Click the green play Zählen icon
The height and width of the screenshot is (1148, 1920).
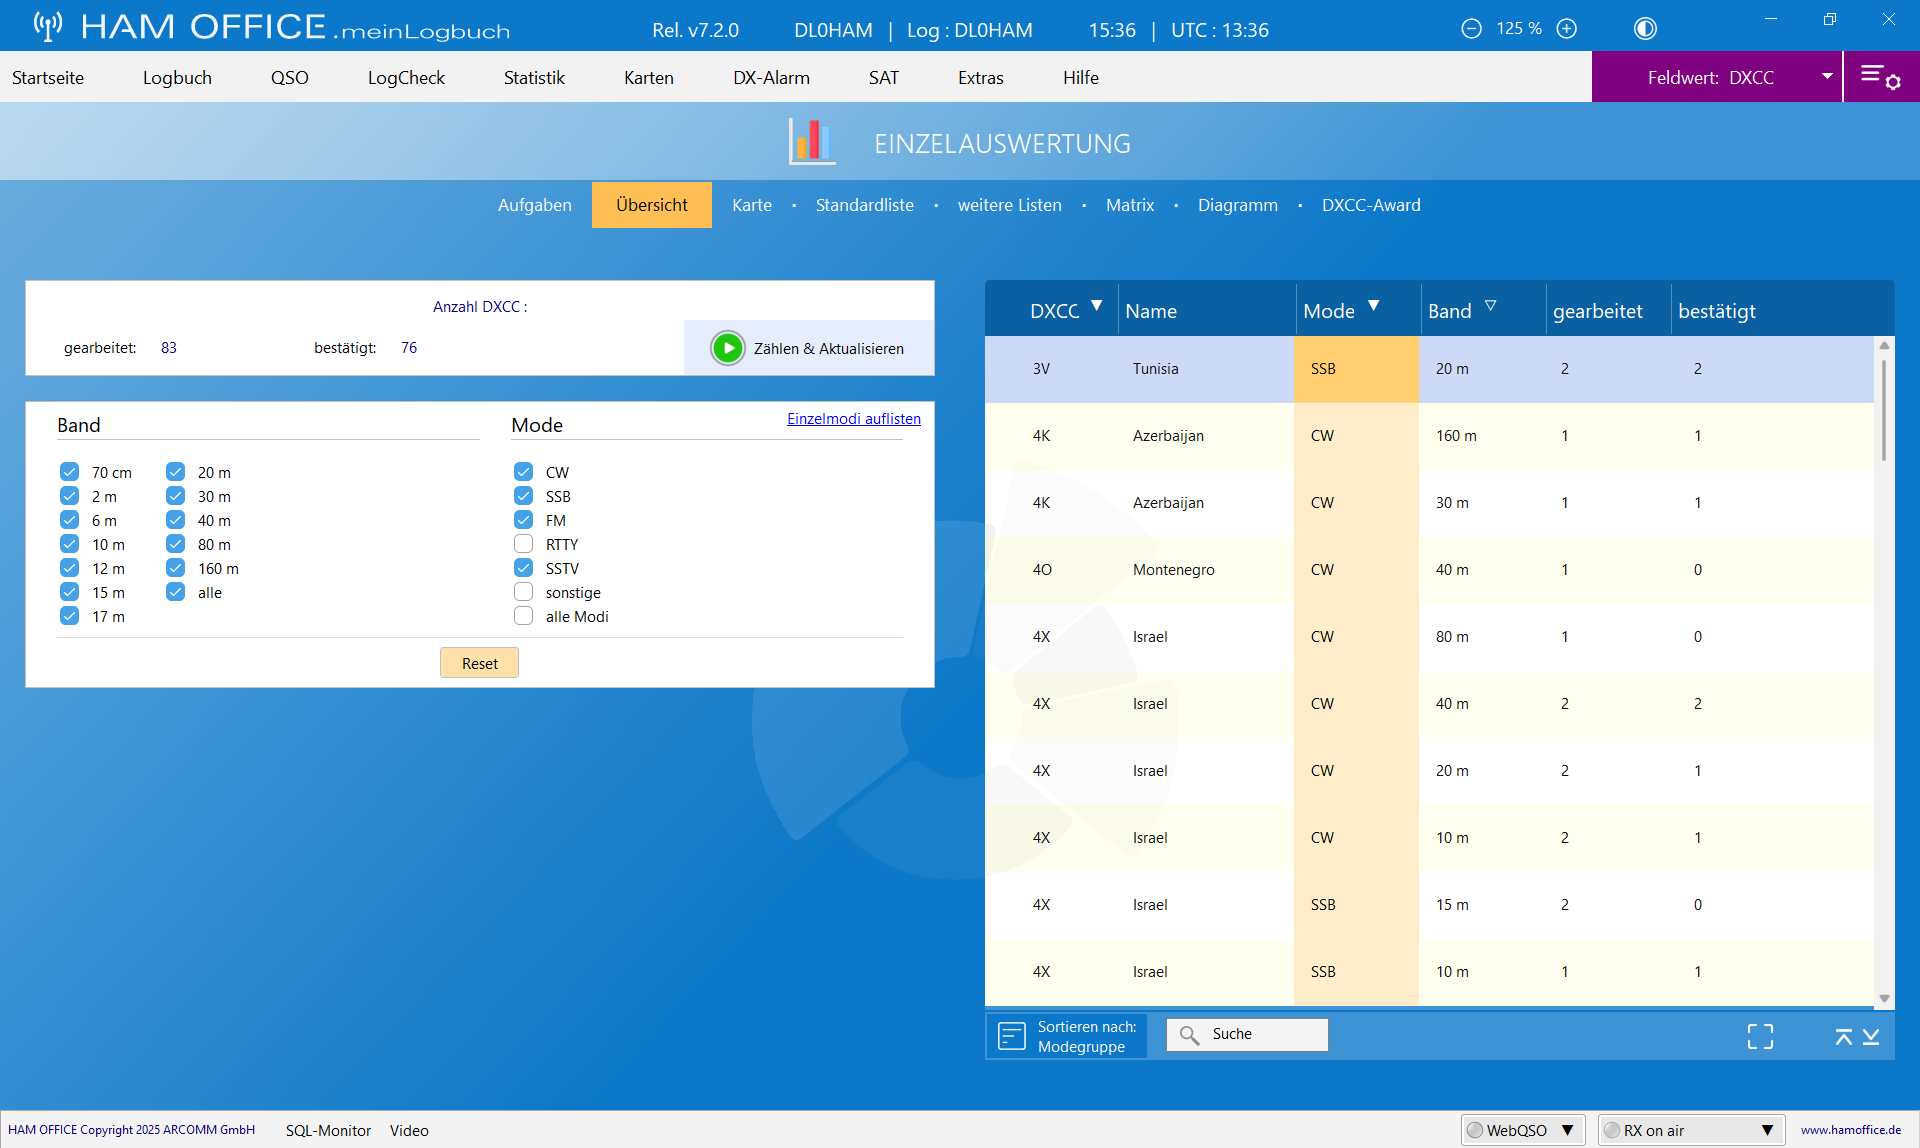[728, 348]
